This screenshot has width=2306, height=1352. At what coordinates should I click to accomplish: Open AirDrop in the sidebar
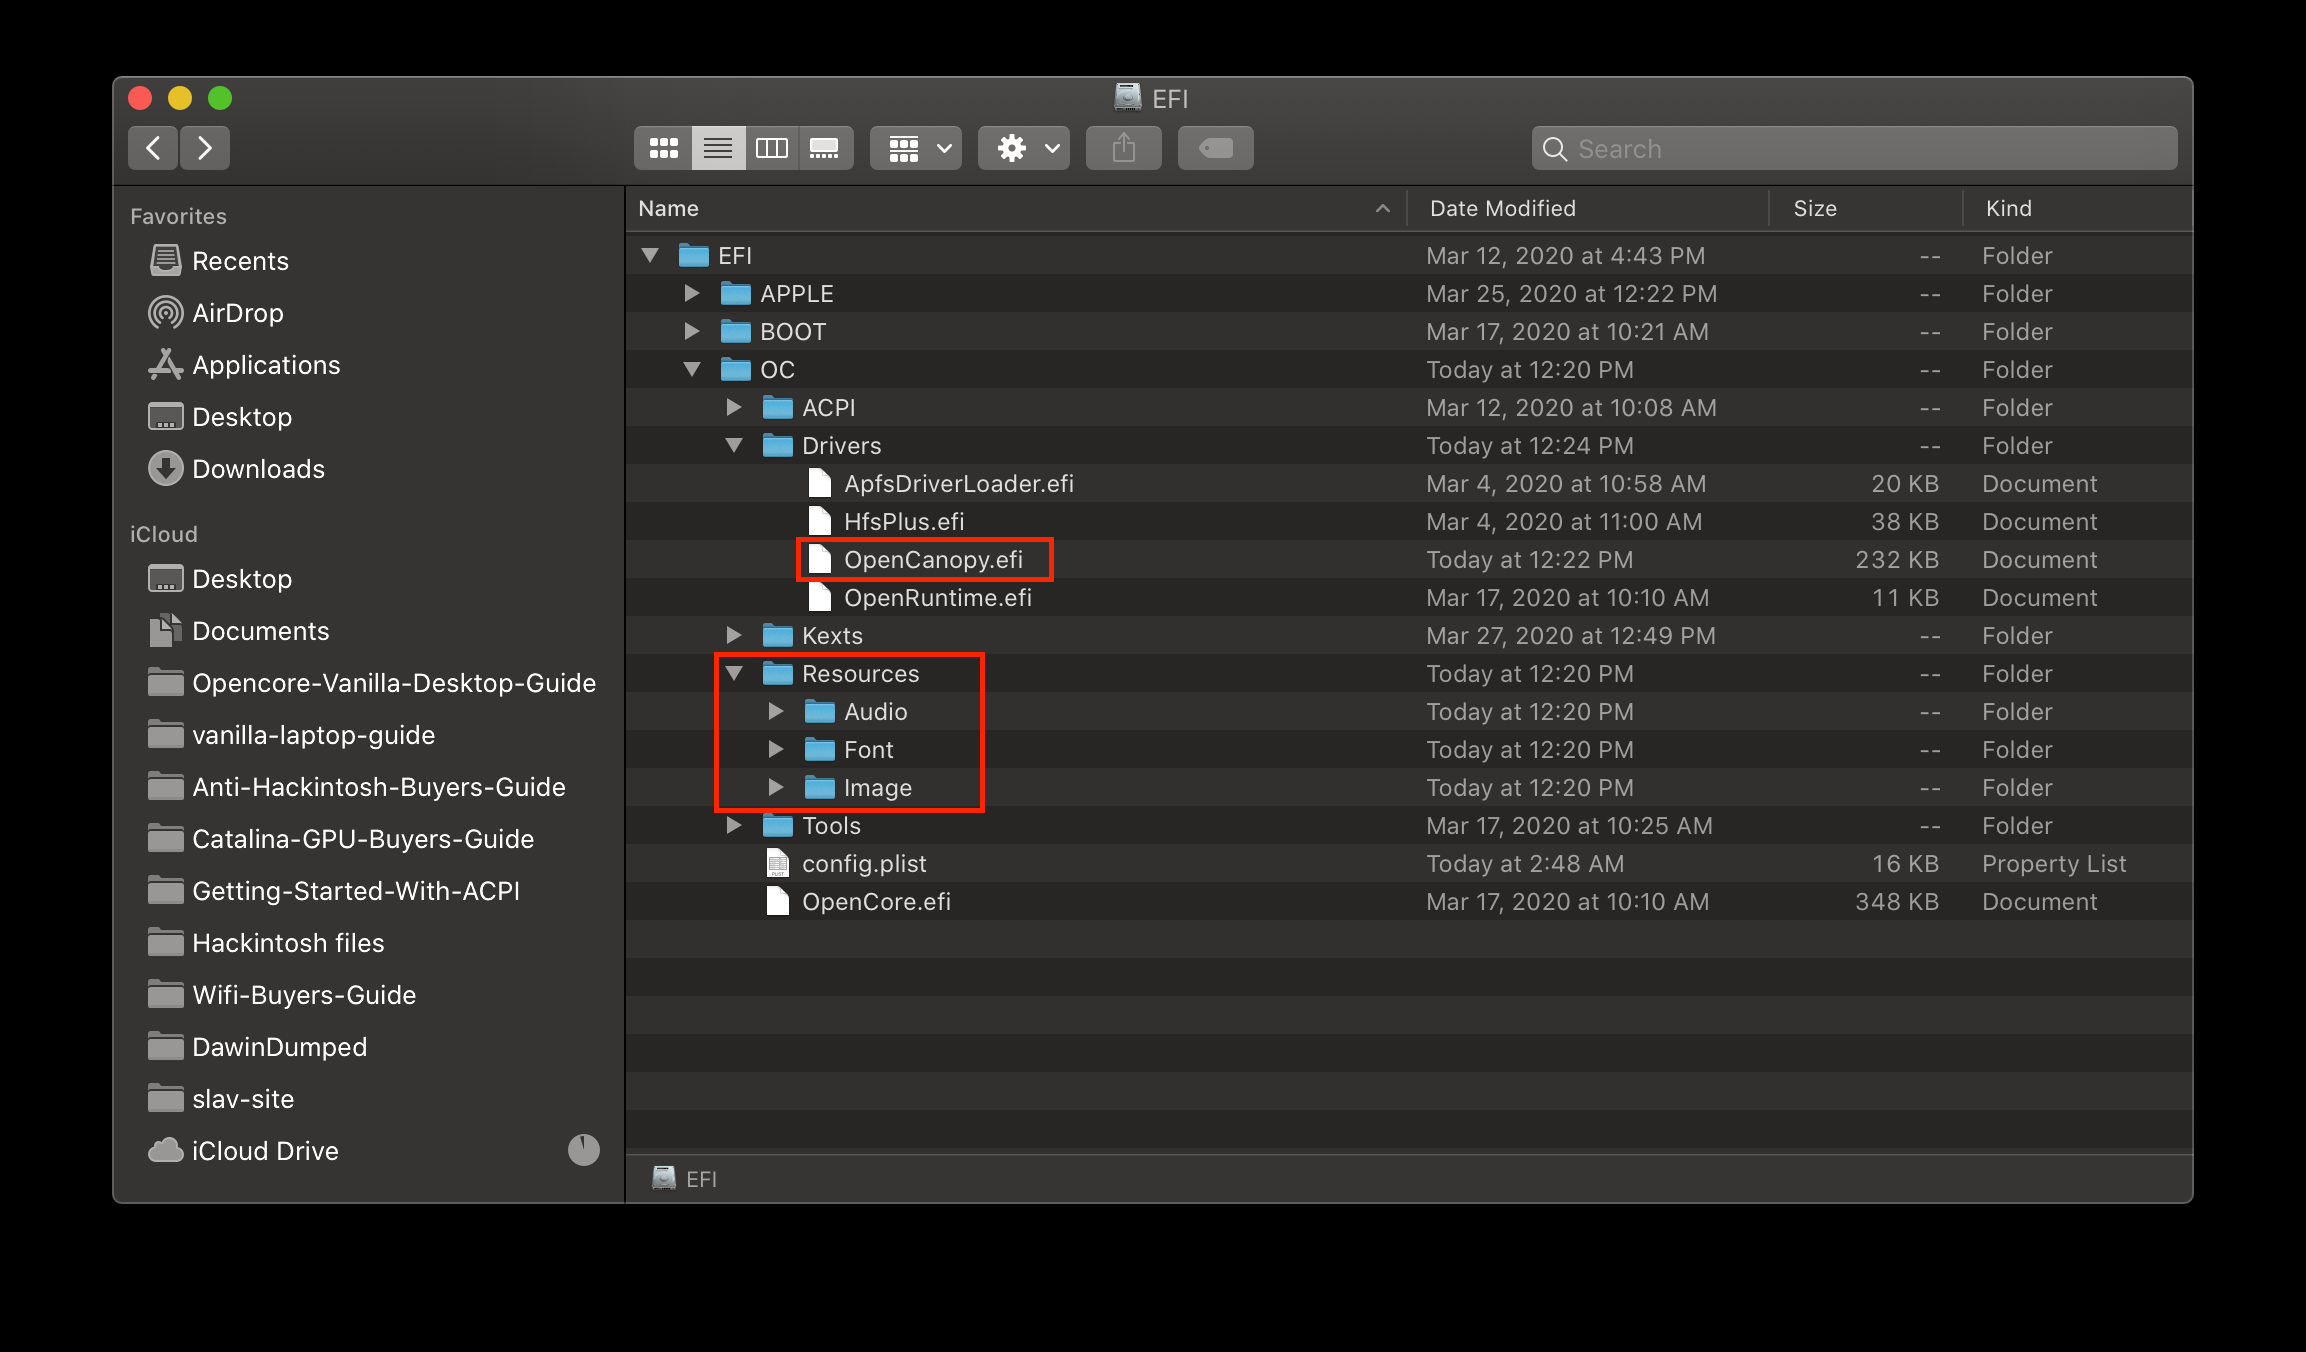(x=237, y=313)
